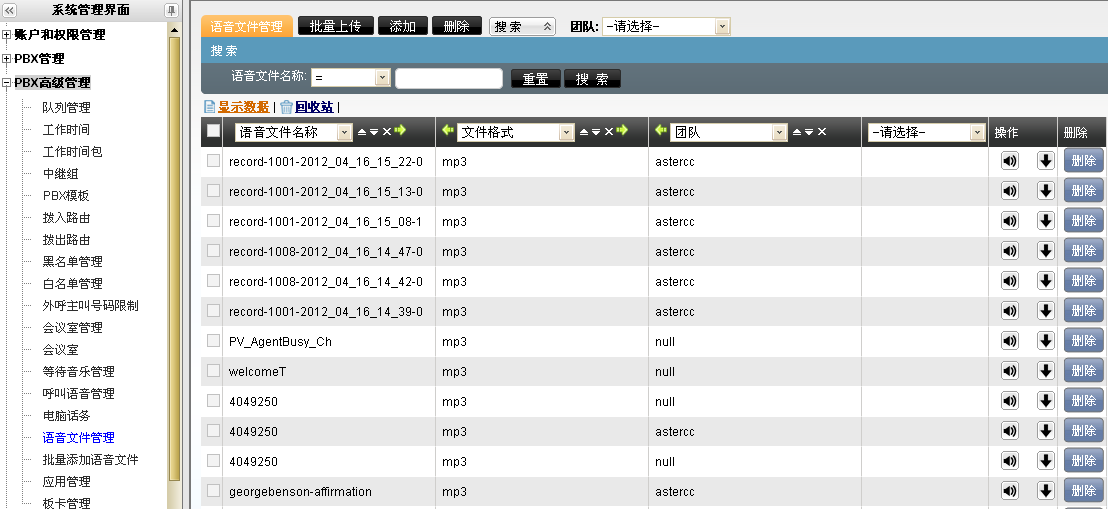
Task: Open the 团队 team dropdown at top
Action: pos(666,26)
